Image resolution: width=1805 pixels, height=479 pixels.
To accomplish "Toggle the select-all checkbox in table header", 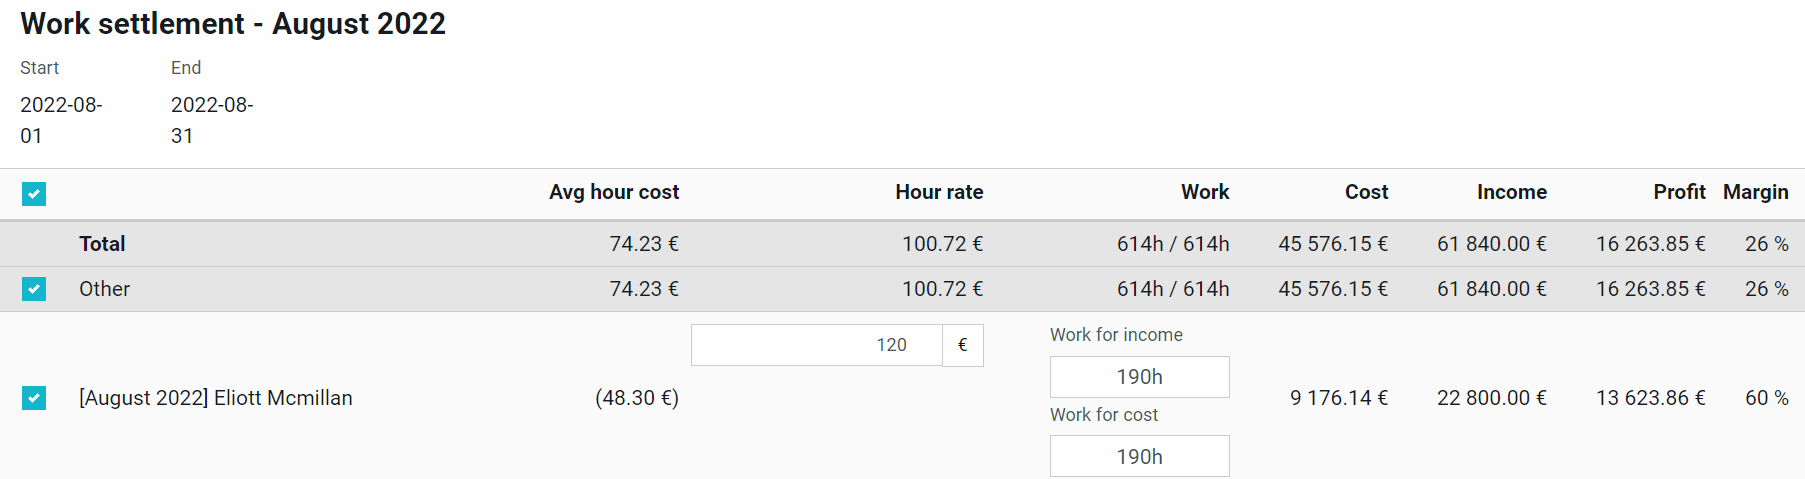I will [x=34, y=194].
